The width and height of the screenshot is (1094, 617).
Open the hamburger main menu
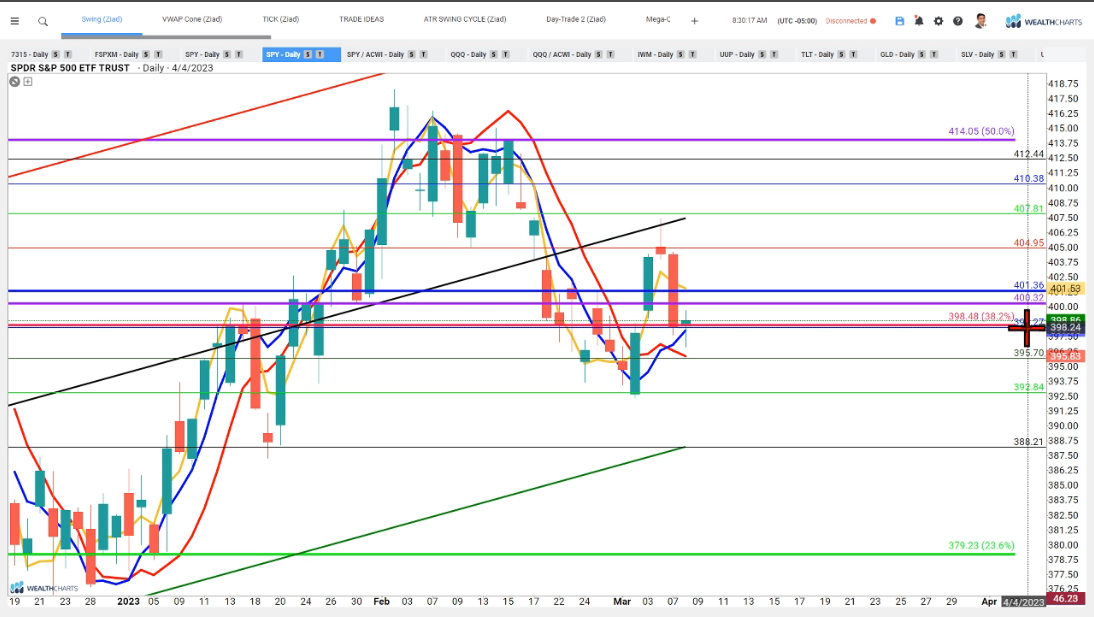(15, 22)
